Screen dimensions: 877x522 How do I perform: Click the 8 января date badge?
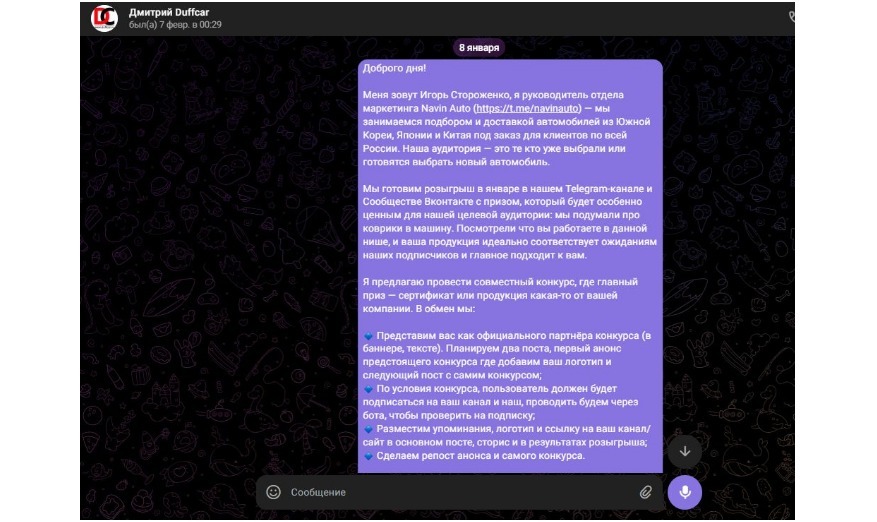tap(479, 48)
